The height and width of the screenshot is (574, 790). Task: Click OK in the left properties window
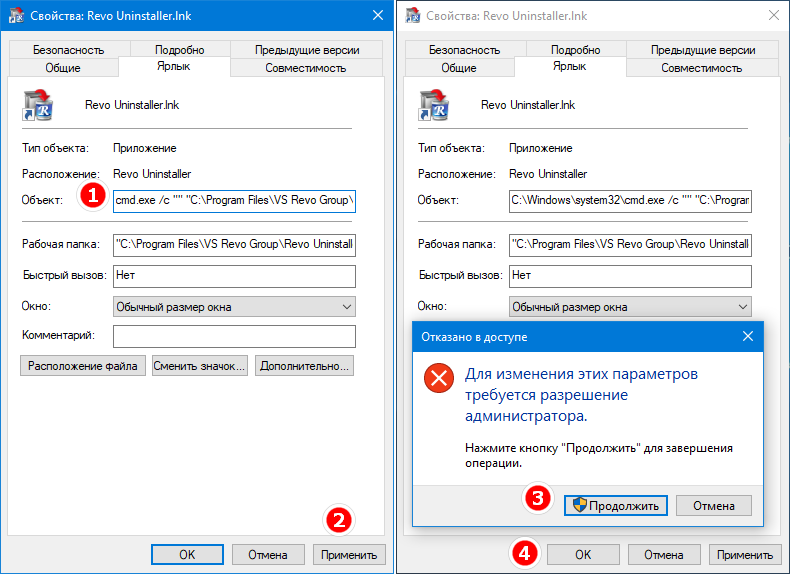click(187, 554)
